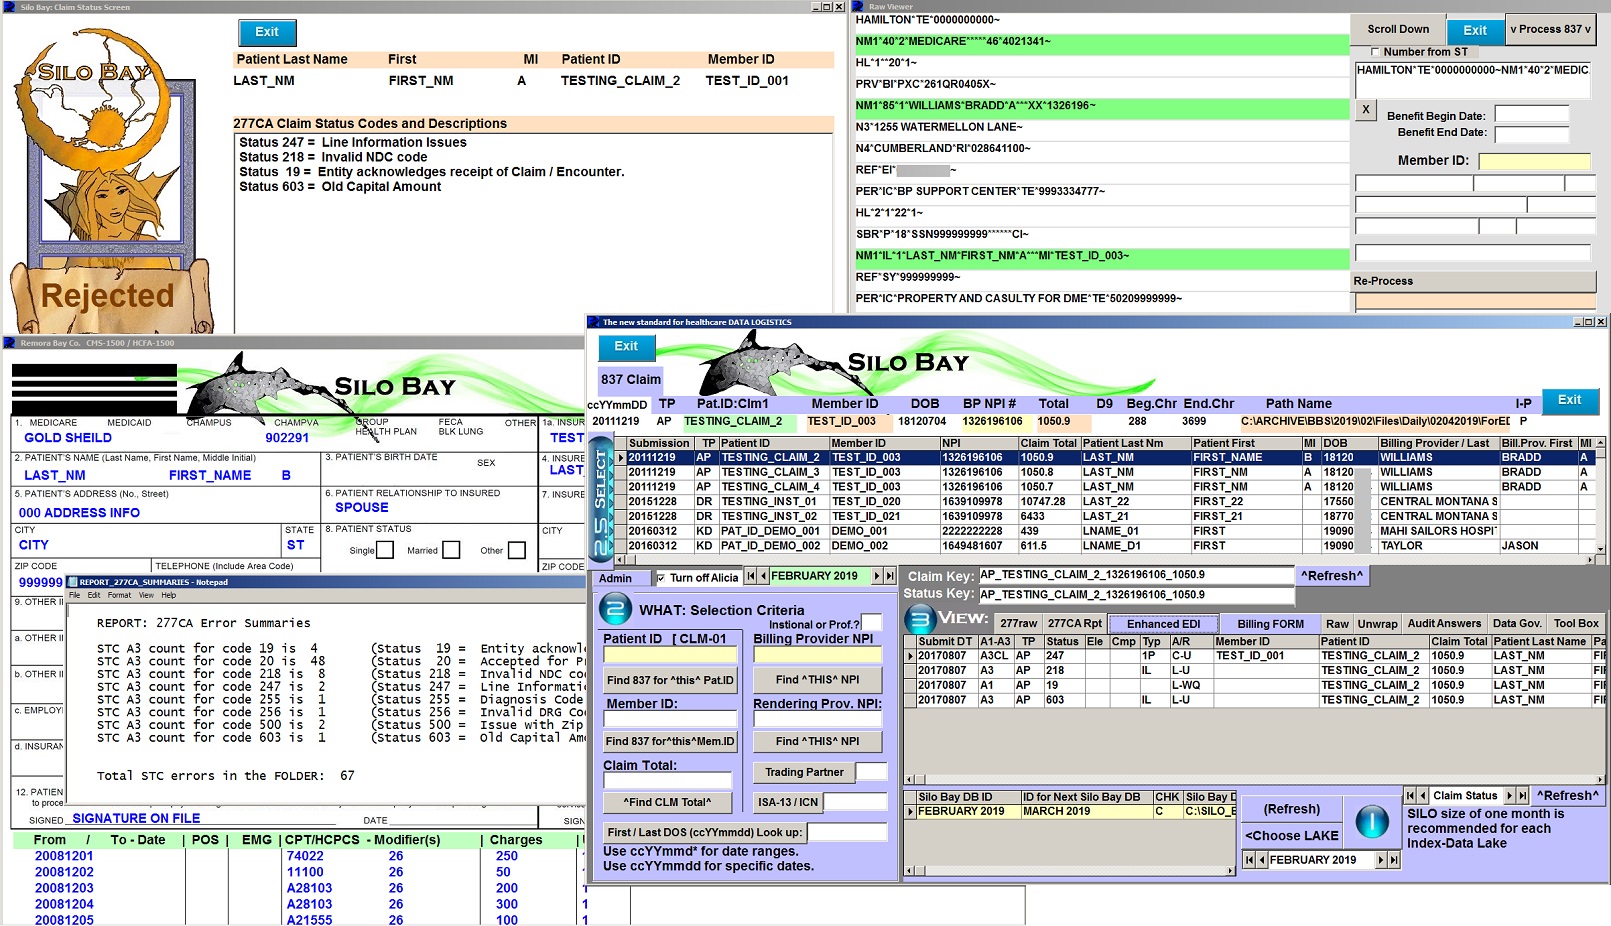Click row selector for status 247 row
The image size is (1611, 926).
[x=910, y=656]
